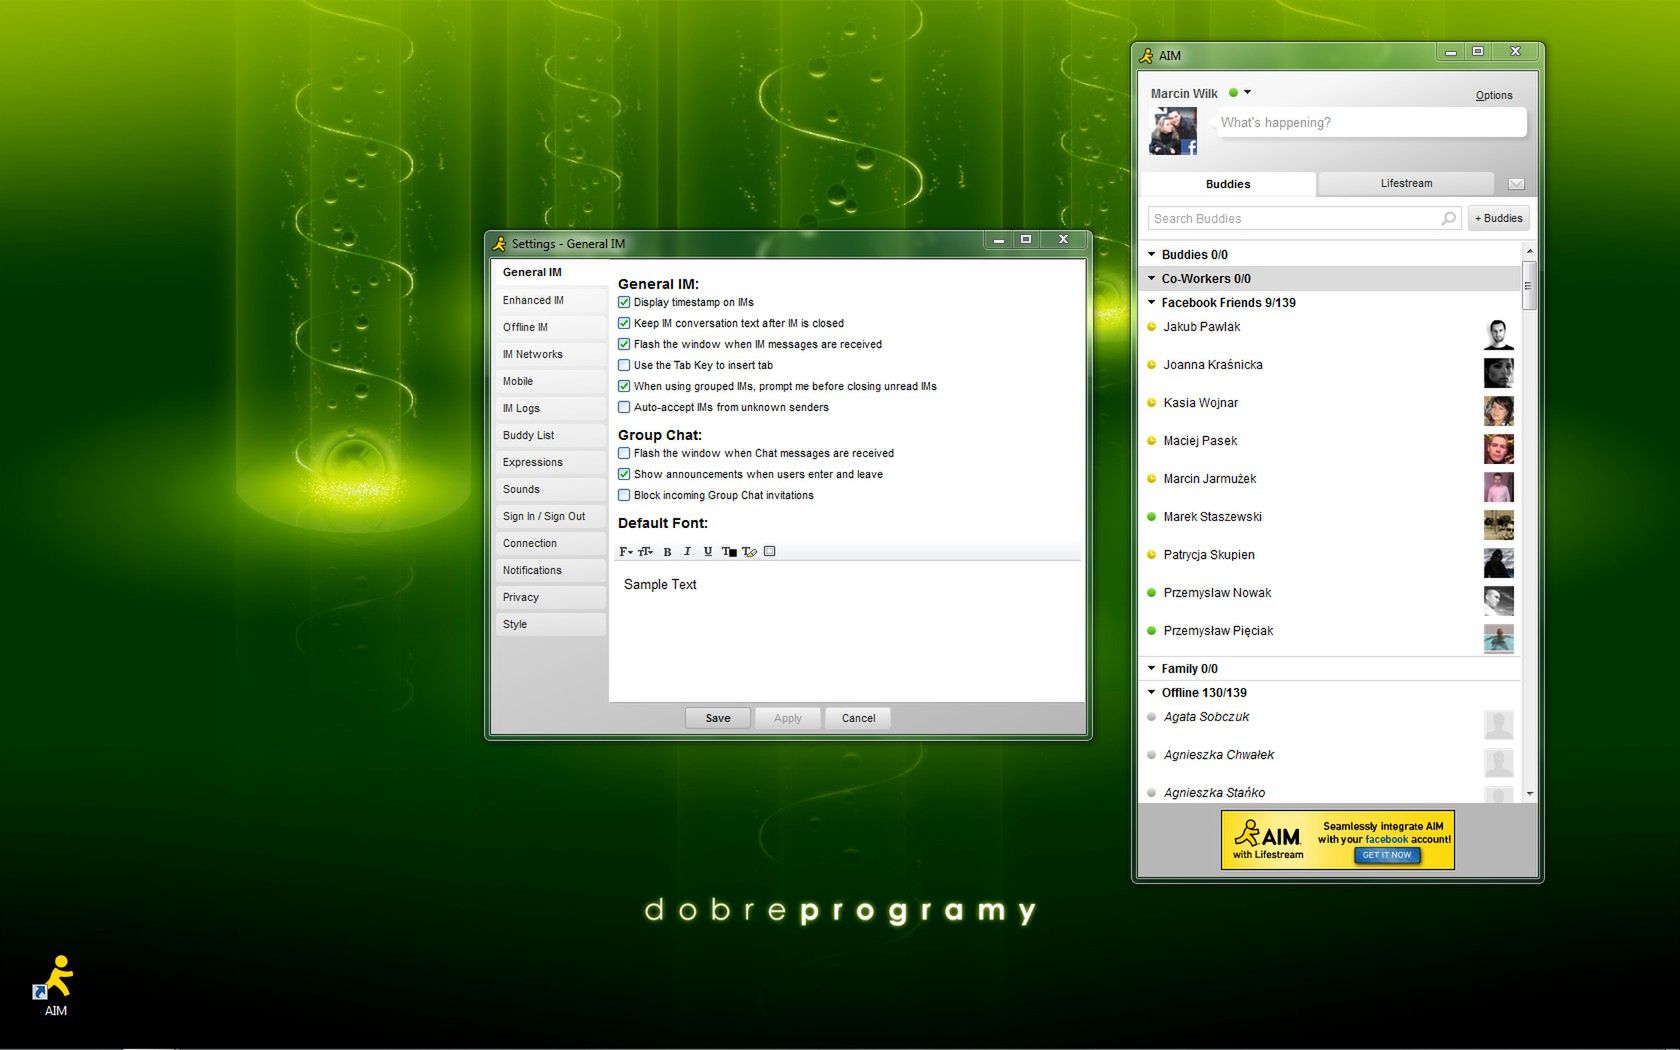
Task: Click Marcin Wilk's profile picture
Action: click(x=1173, y=131)
